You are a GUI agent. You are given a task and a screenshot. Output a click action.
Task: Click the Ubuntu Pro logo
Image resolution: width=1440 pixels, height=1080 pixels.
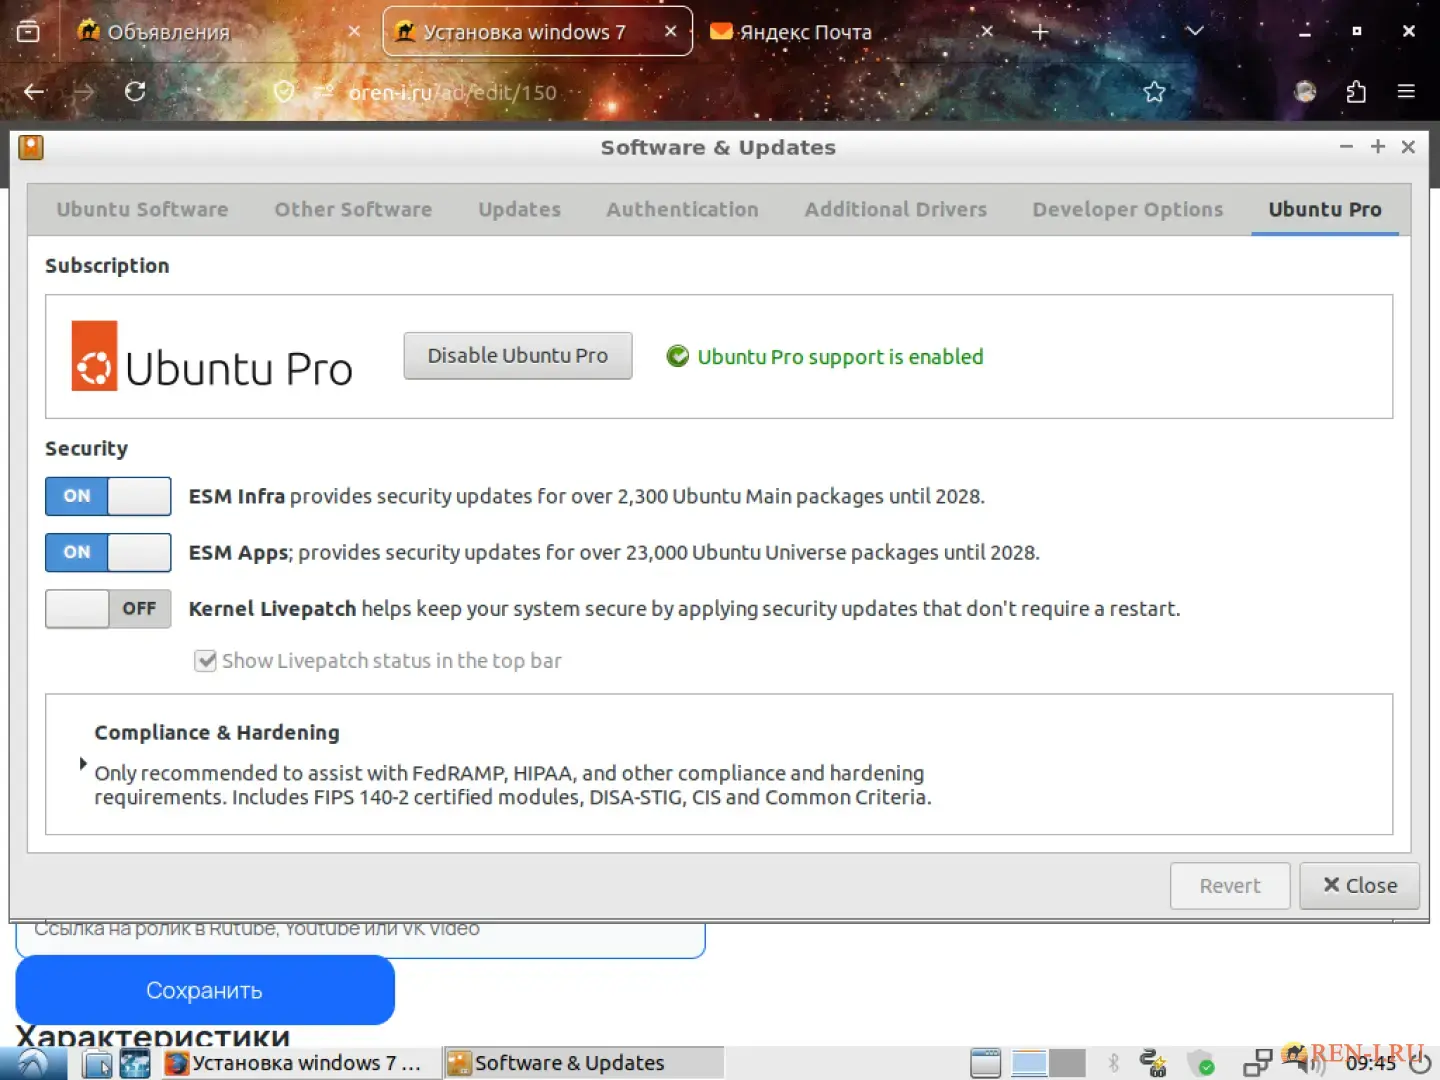coord(211,356)
